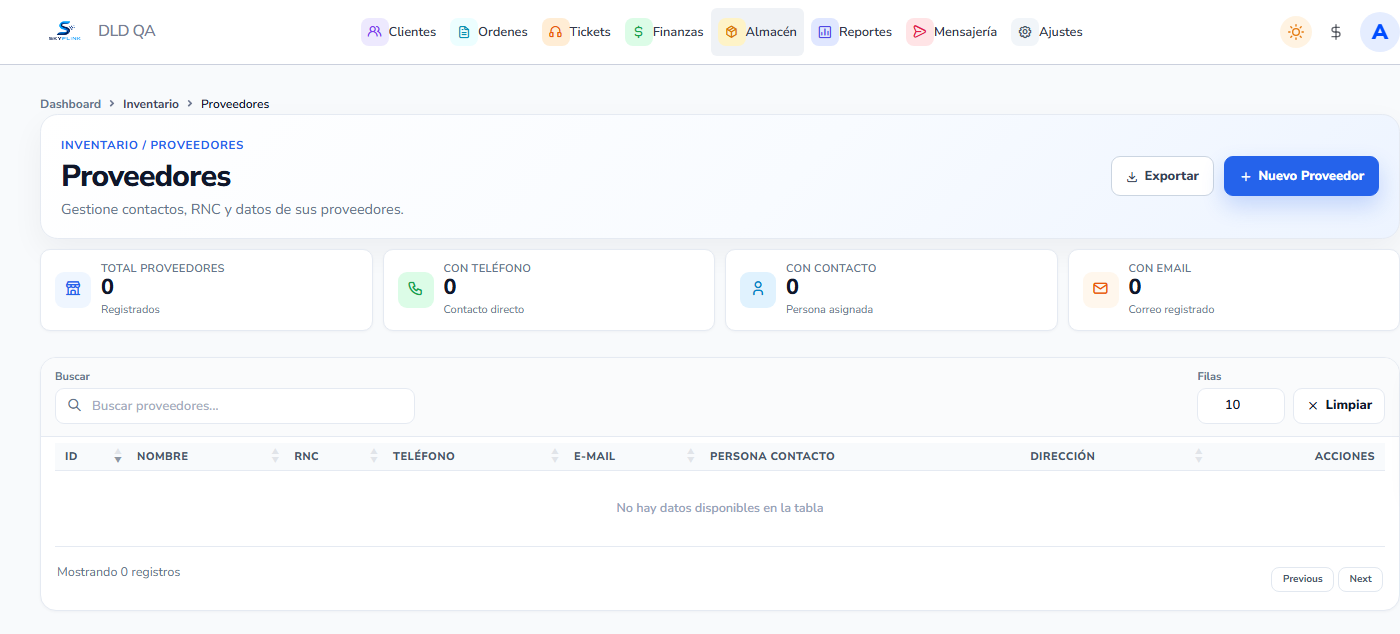Click the 'Mostrando 0 registros' text

pyautogui.click(x=119, y=572)
